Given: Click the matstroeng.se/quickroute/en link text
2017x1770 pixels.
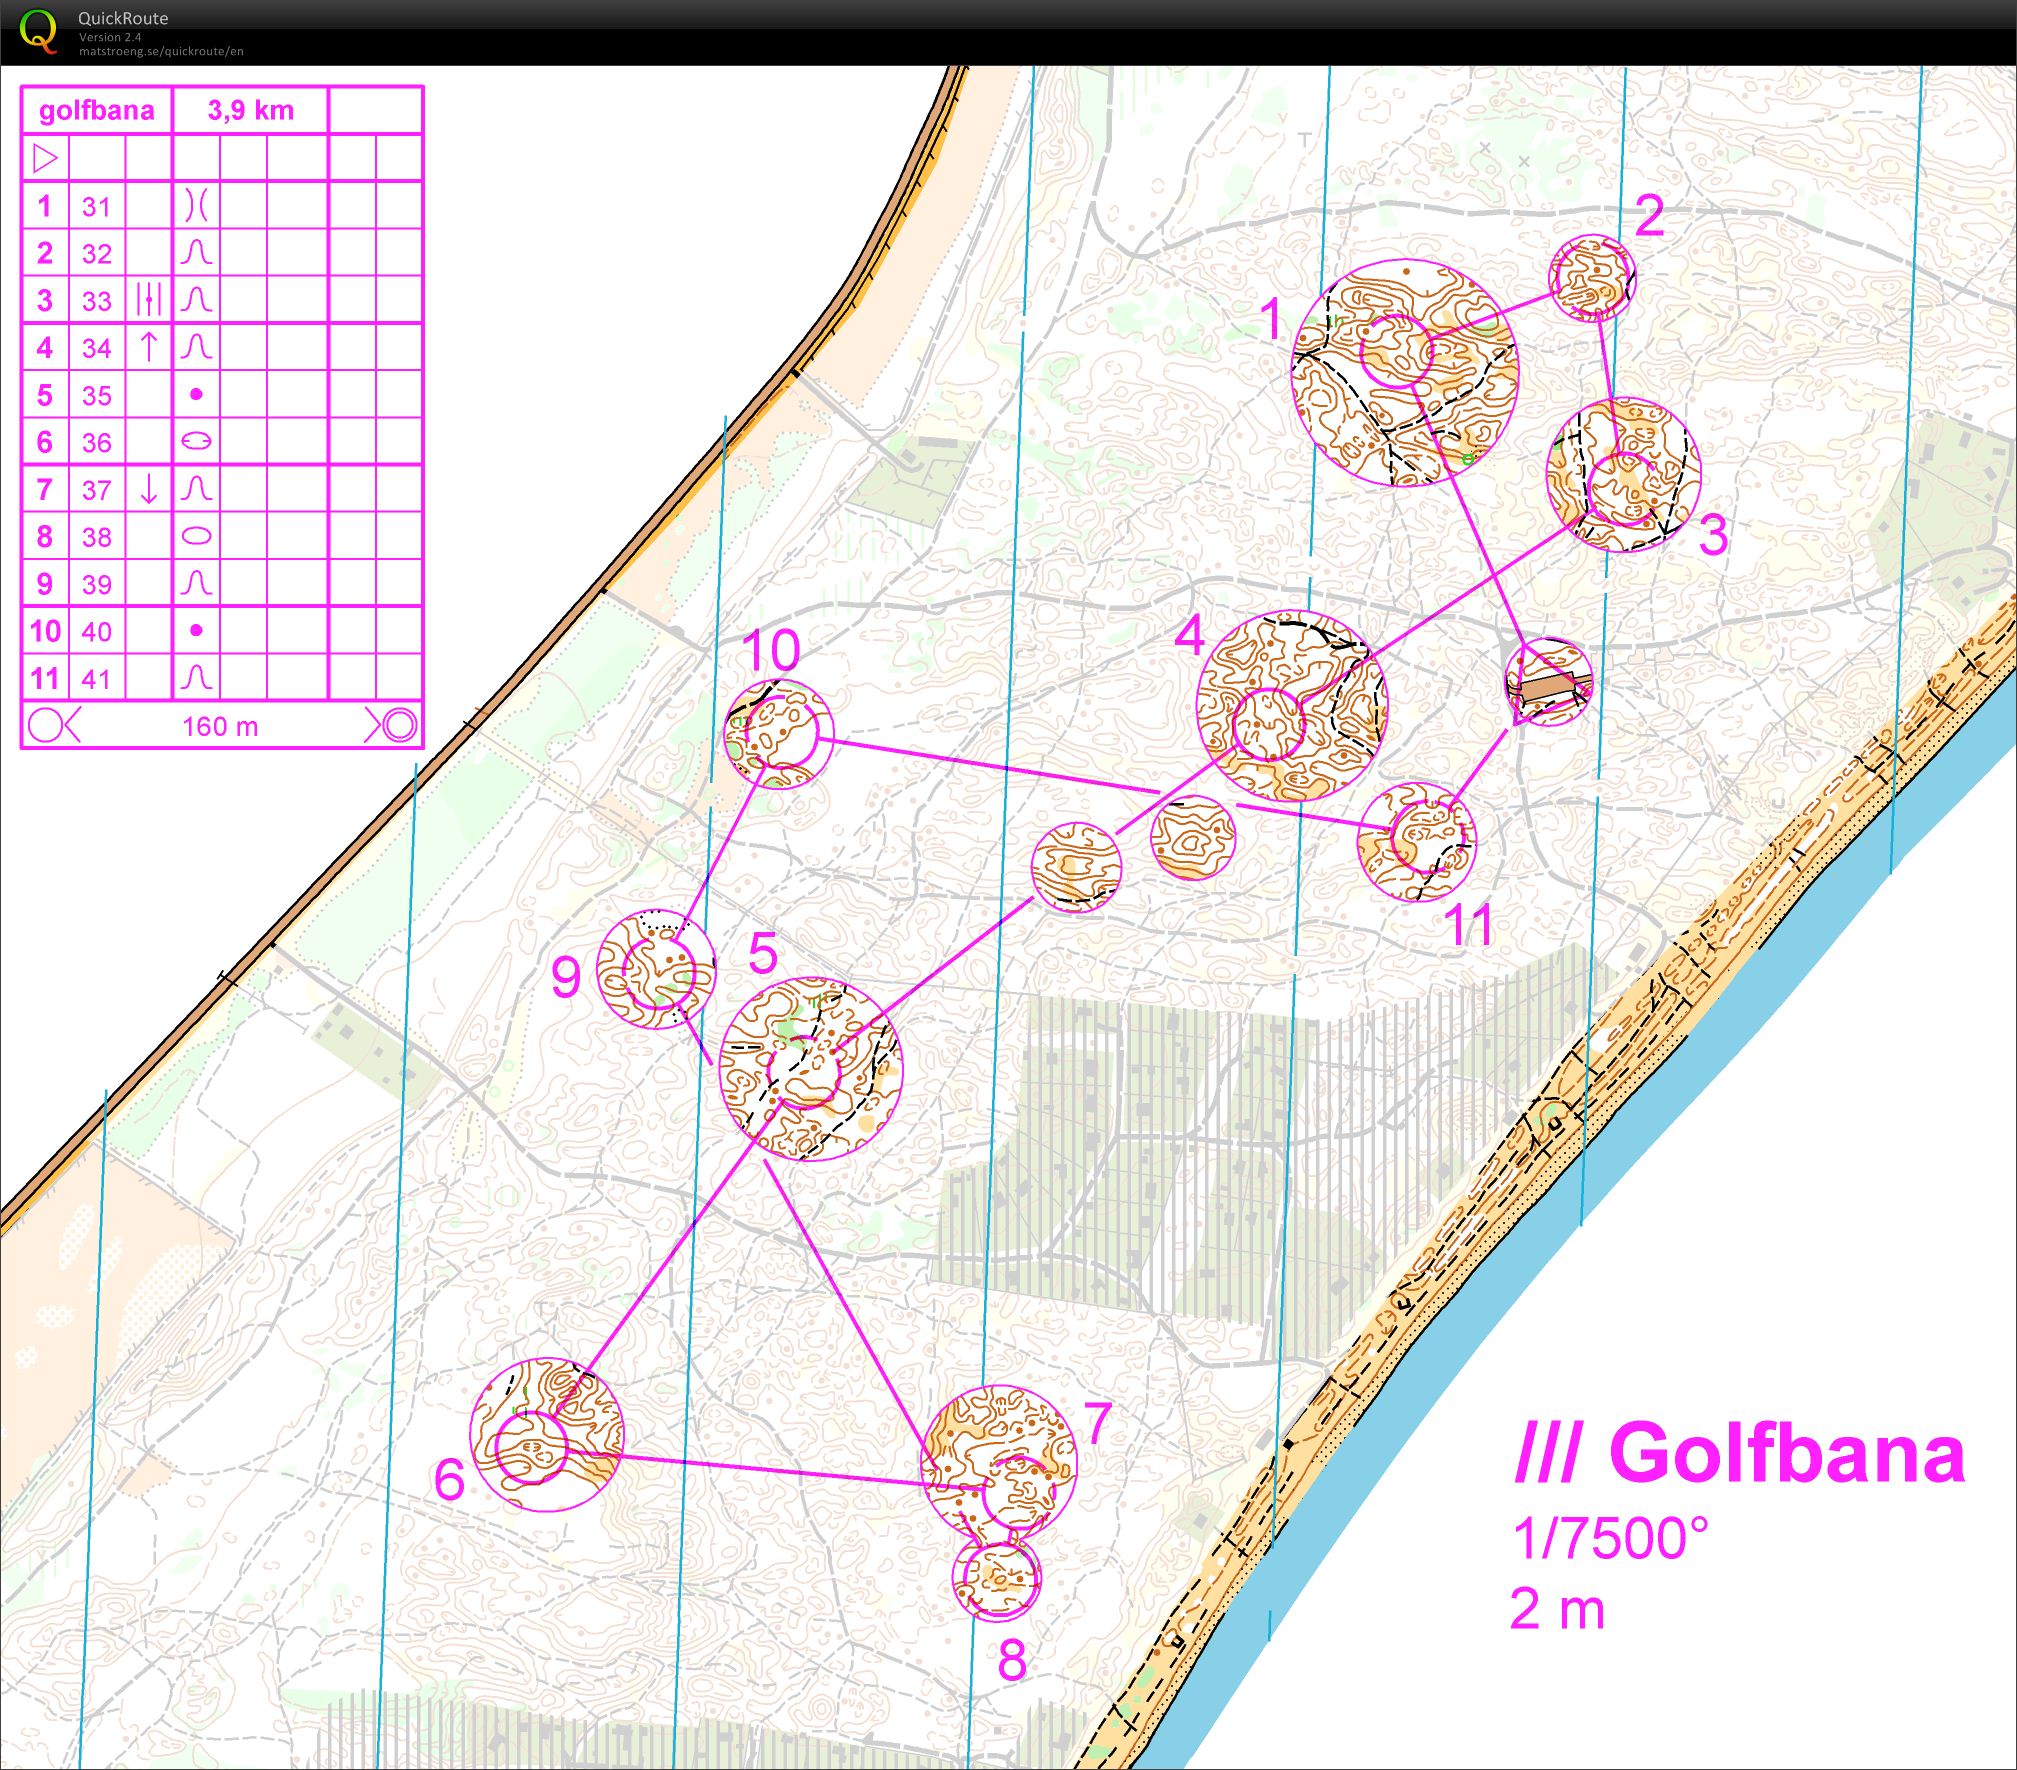Looking at the screenshot, I should pyautogui.click(x=161, y=51).
